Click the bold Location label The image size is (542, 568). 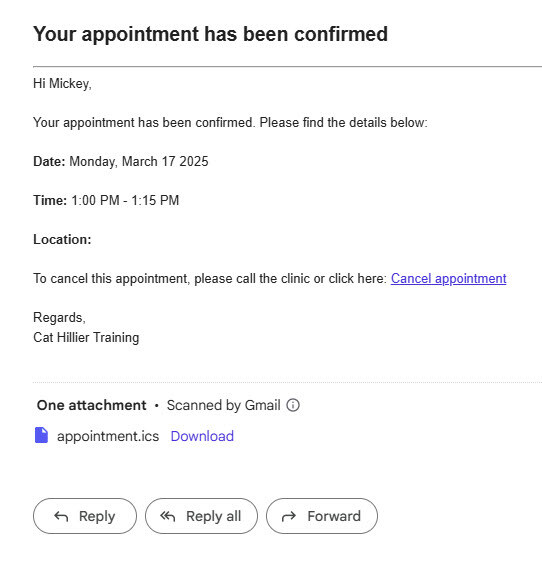(62, 239)
